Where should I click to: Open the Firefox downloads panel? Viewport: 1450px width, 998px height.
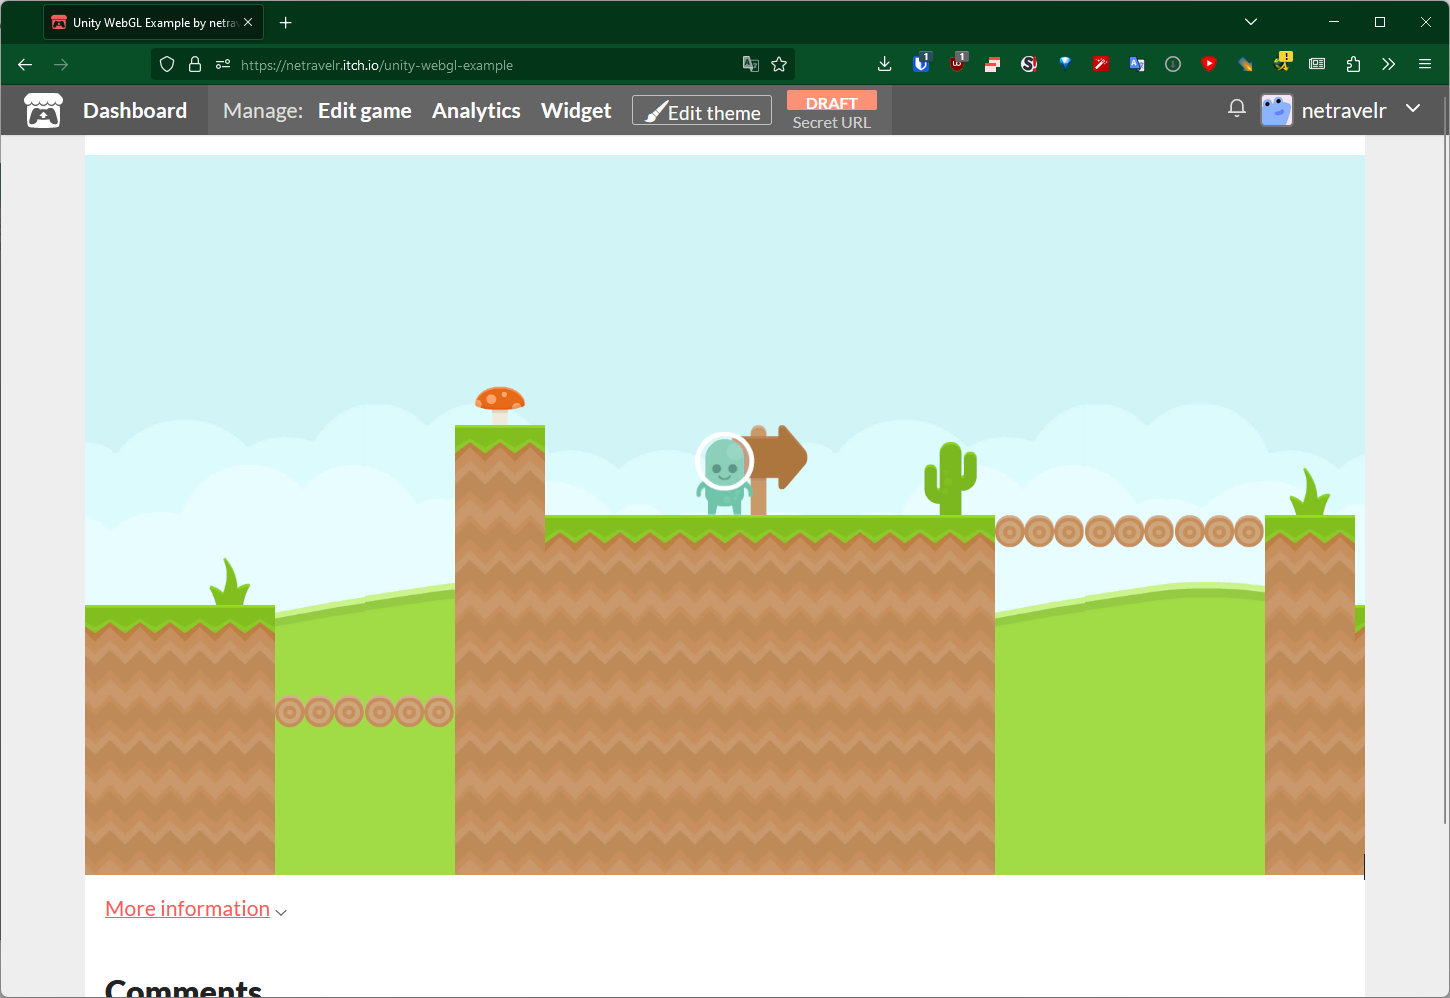point(885,64)
